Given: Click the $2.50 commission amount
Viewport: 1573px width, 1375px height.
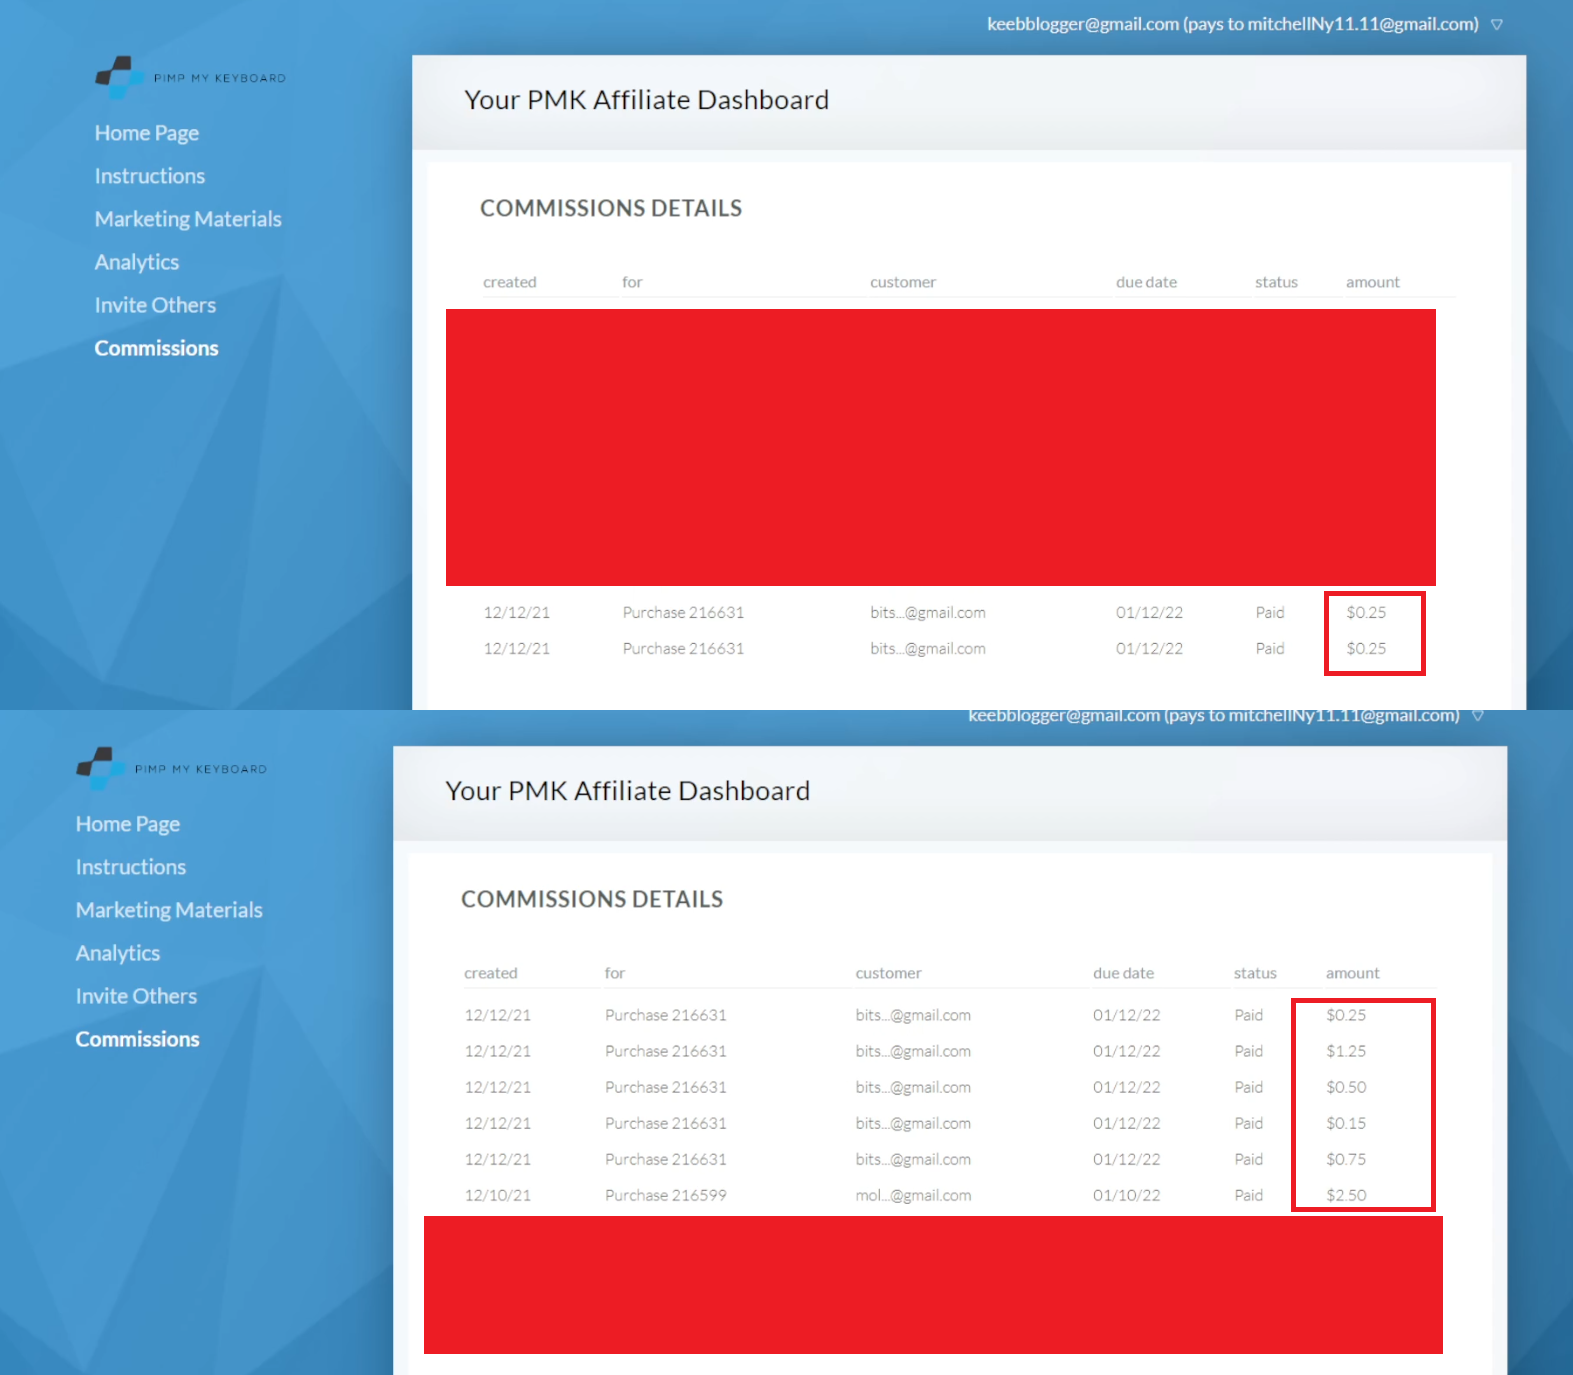Looking at the screenshot, I should 1346,1195.
